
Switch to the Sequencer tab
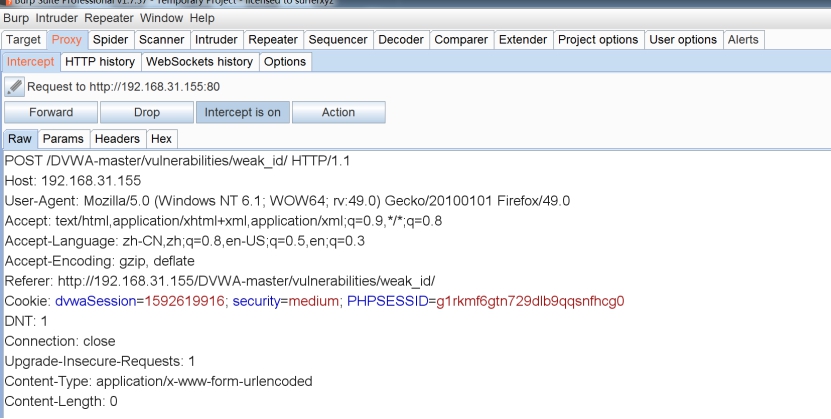338,40
